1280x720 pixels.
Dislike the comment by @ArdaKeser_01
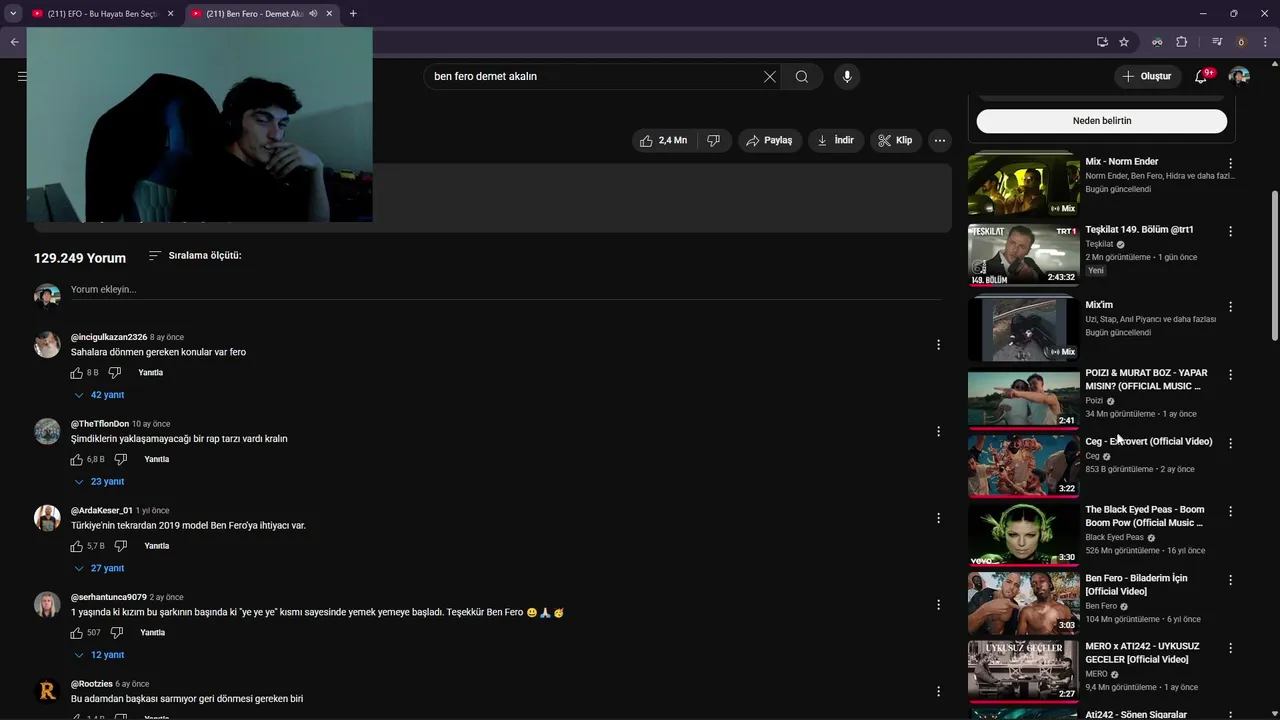click(121, 547)
